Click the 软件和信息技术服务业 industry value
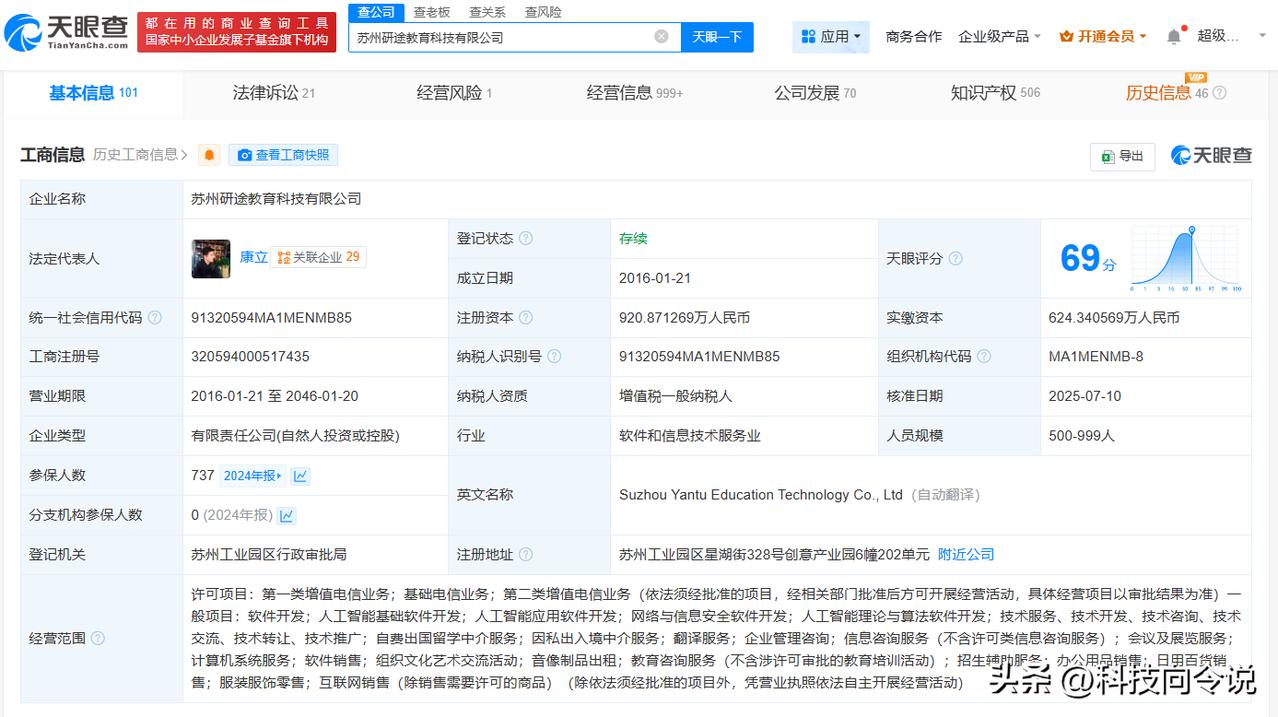 pos(690,436)
